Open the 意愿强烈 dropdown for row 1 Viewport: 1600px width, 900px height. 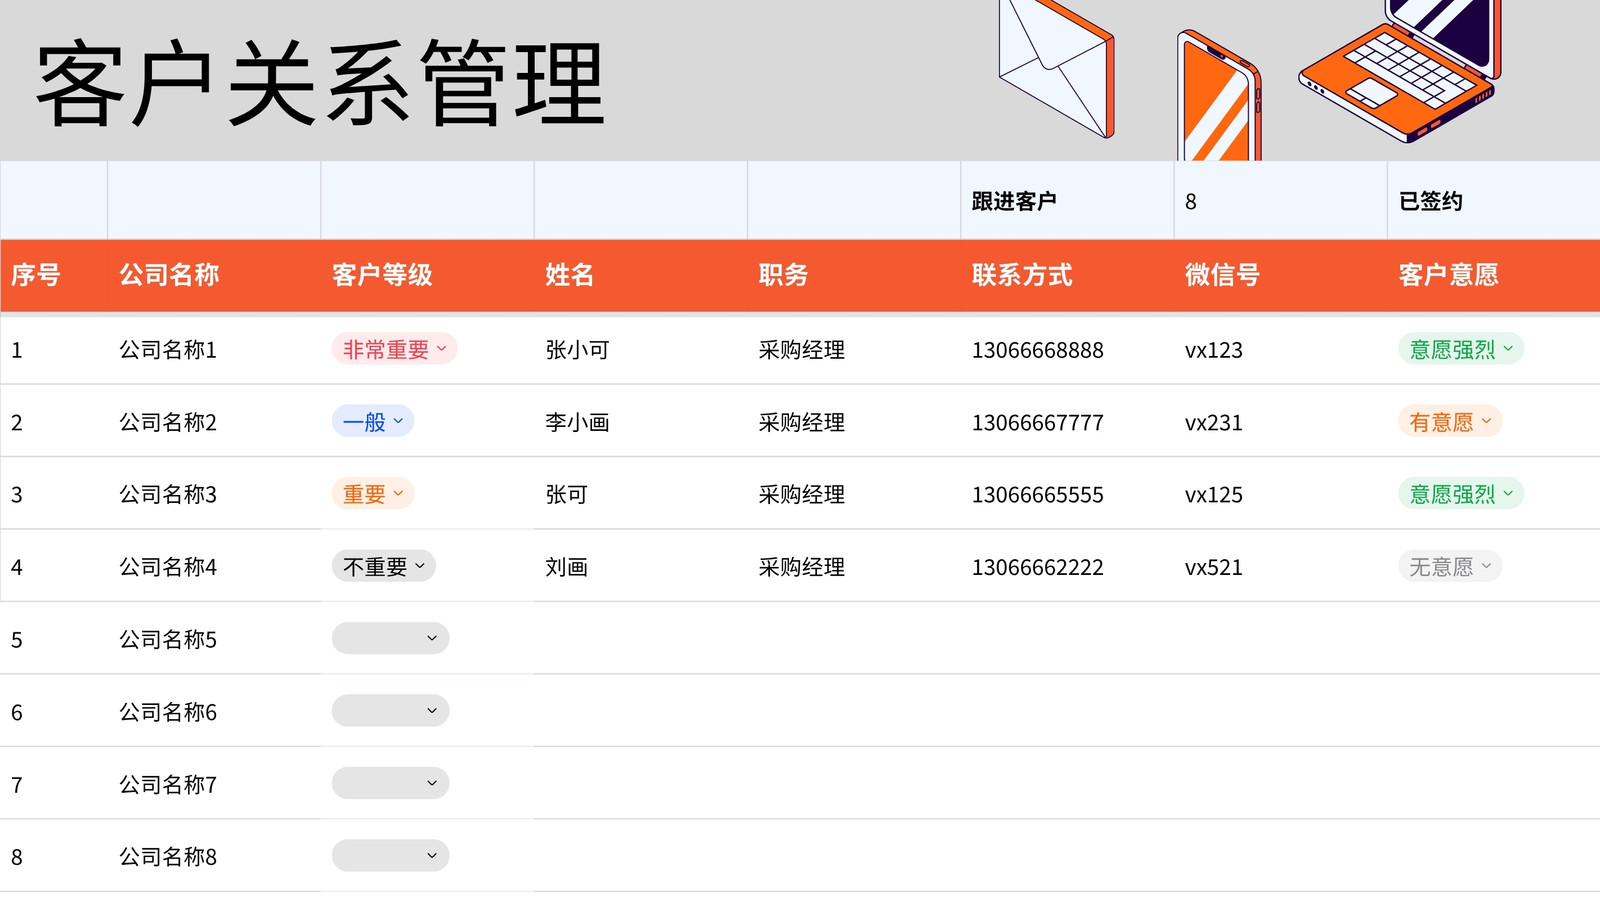coord(1460,349)
